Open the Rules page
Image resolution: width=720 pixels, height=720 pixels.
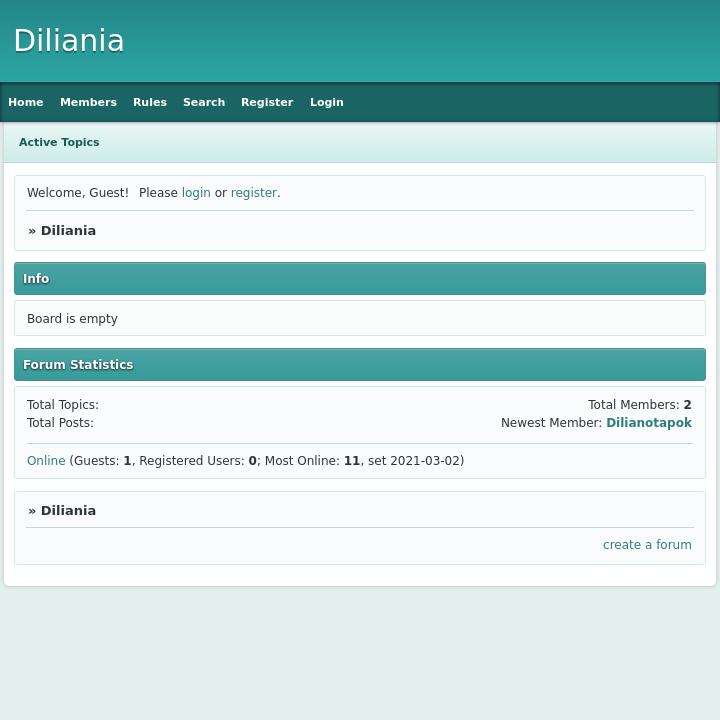click(150, 102)
